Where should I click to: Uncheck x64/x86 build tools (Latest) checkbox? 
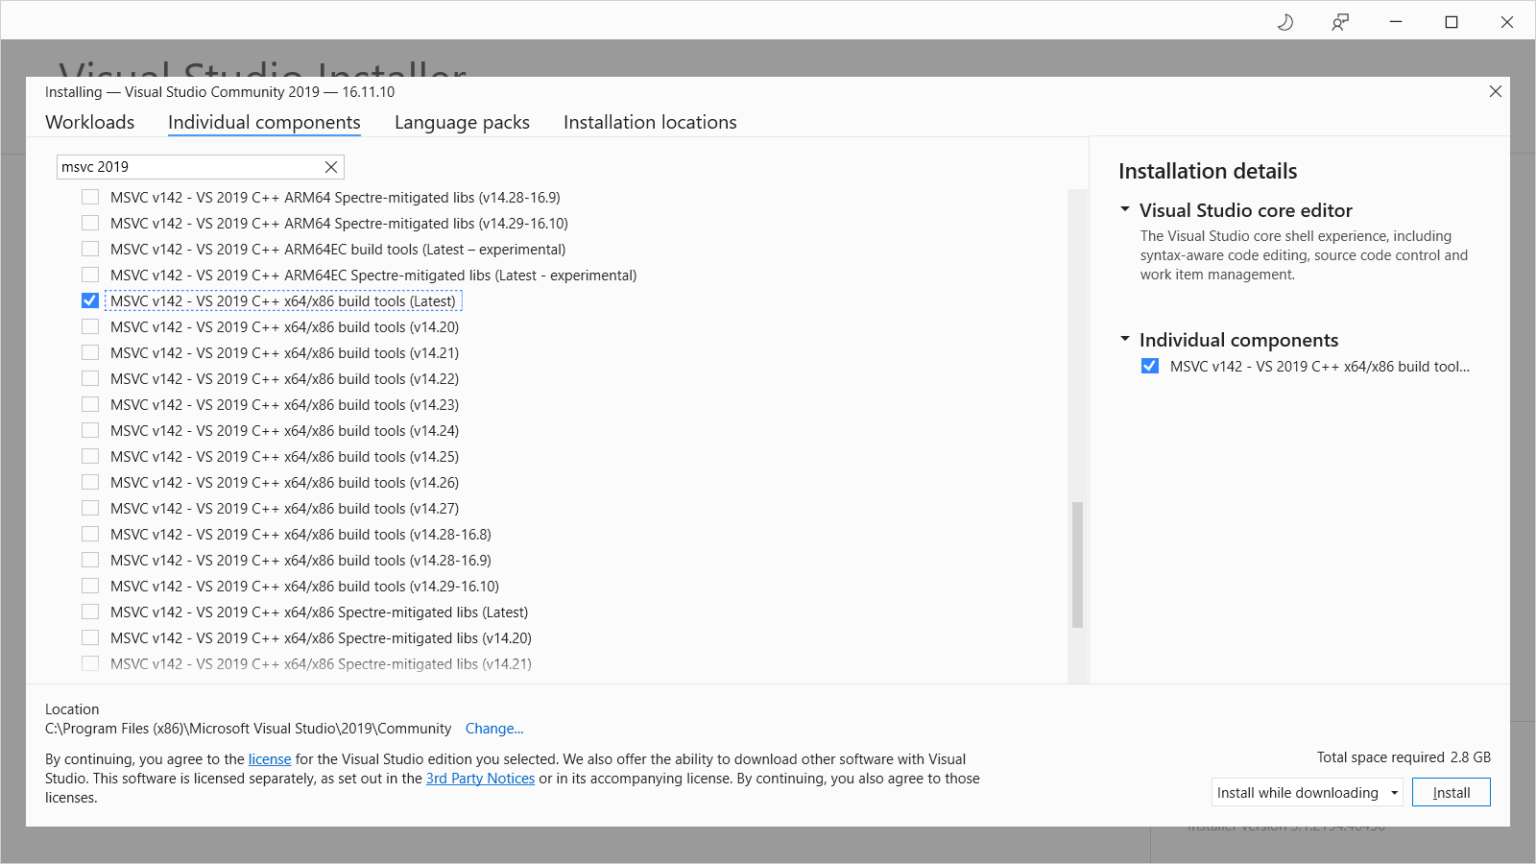pos(90,301)
